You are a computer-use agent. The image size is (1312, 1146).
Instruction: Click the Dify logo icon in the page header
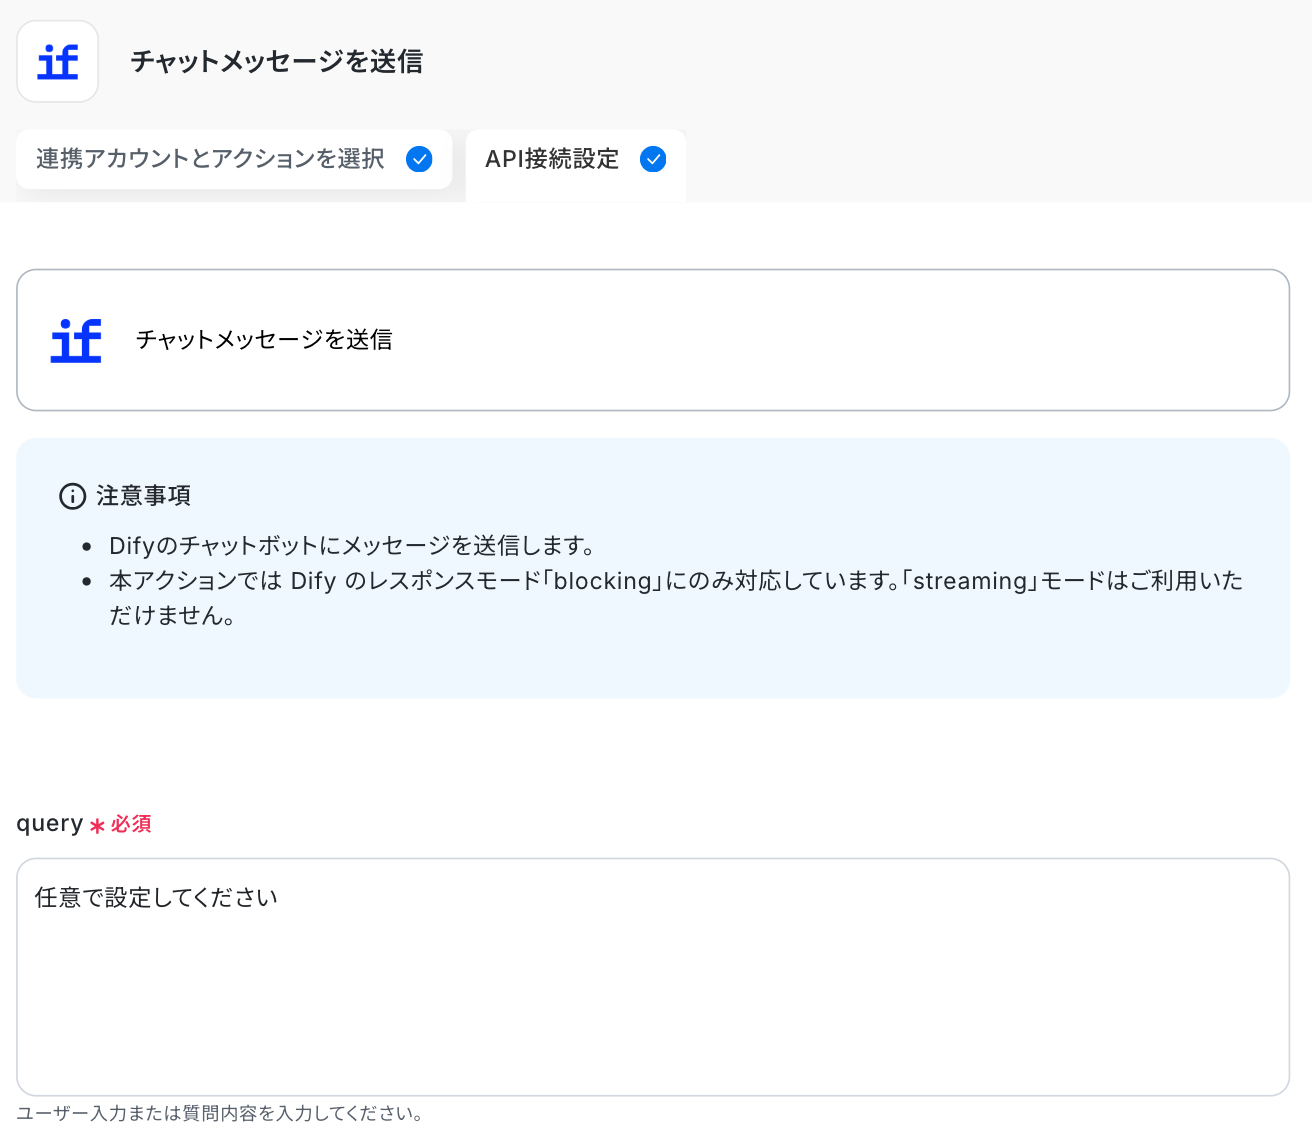pyautogui.click(x=57, y=61)
